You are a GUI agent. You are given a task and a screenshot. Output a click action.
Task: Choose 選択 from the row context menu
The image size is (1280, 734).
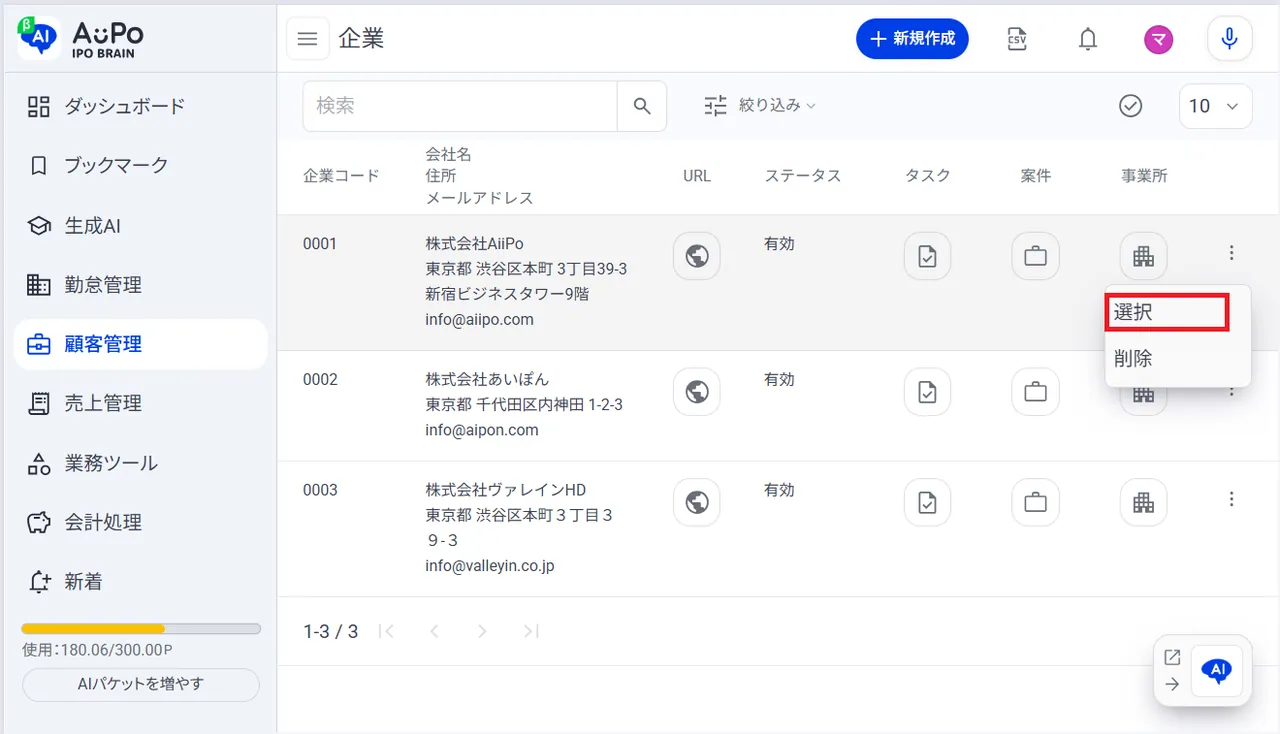point(1167,313)
